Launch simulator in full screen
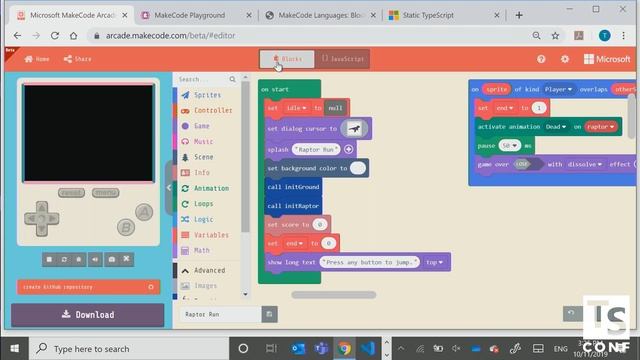This screenshot has width=640, height=360. tap(127, 259)
